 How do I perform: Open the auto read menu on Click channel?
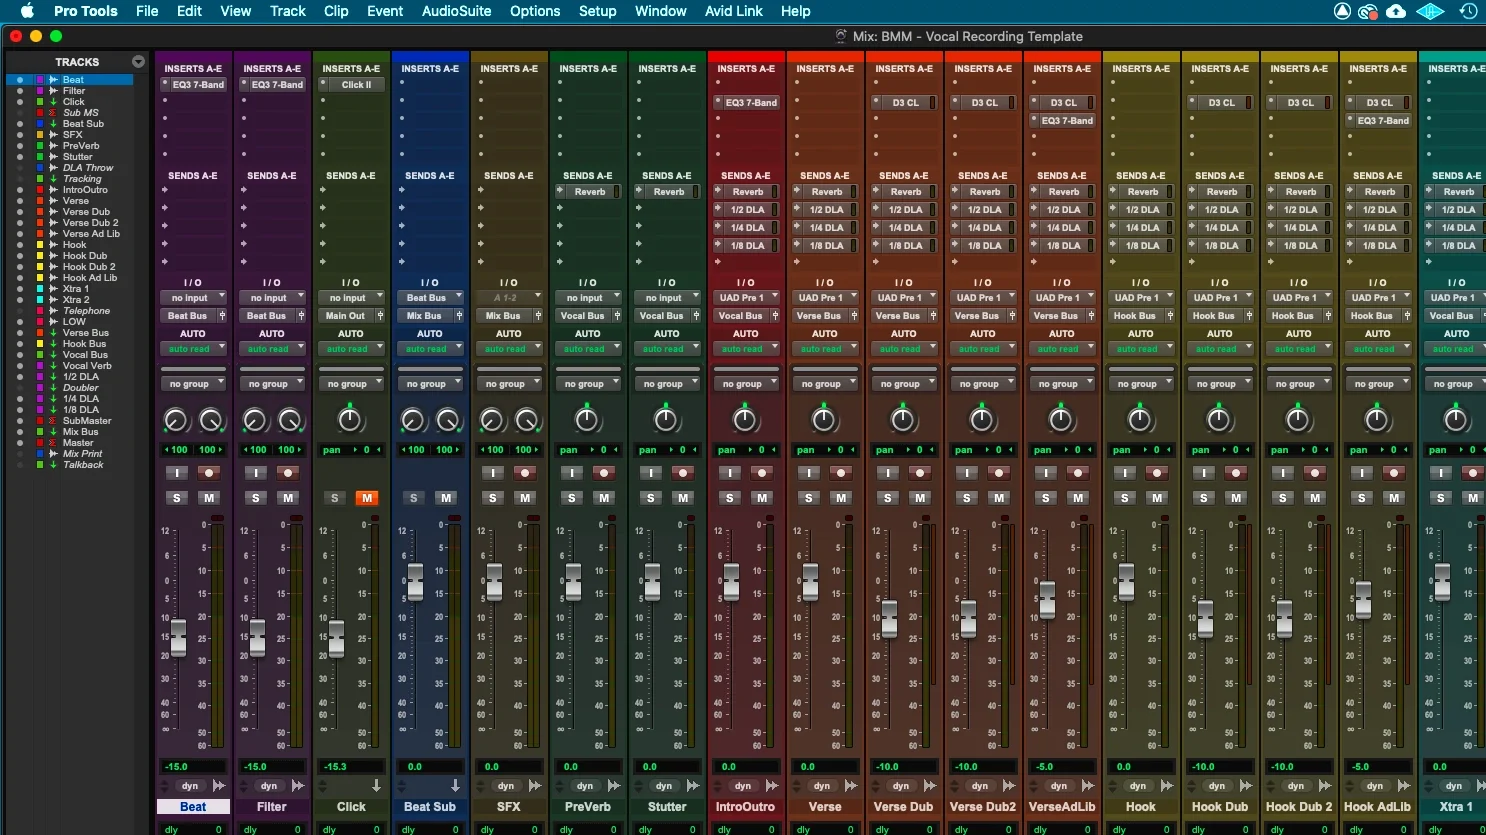(x=351, y=349)
